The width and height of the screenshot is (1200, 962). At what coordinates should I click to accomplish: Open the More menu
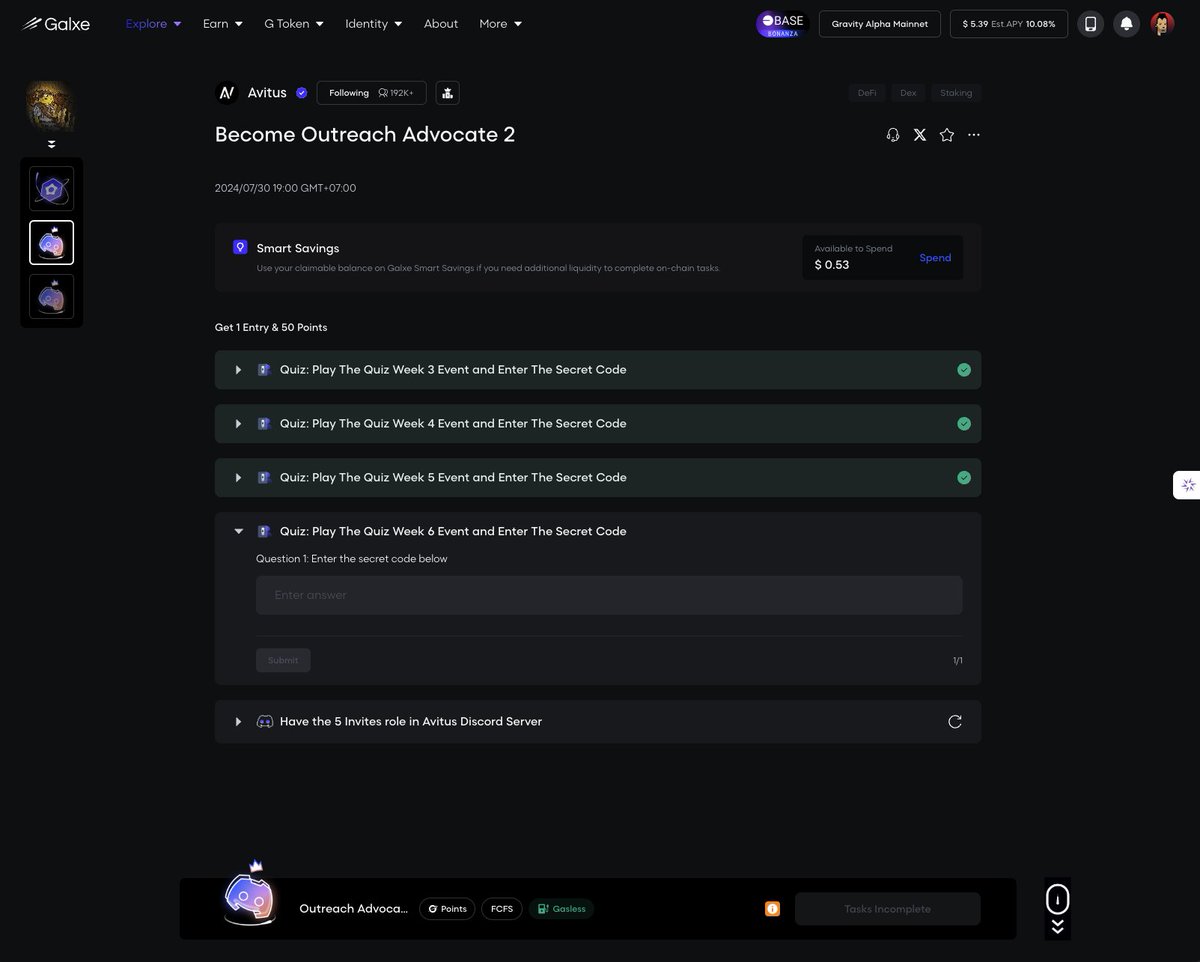point(501,23)
